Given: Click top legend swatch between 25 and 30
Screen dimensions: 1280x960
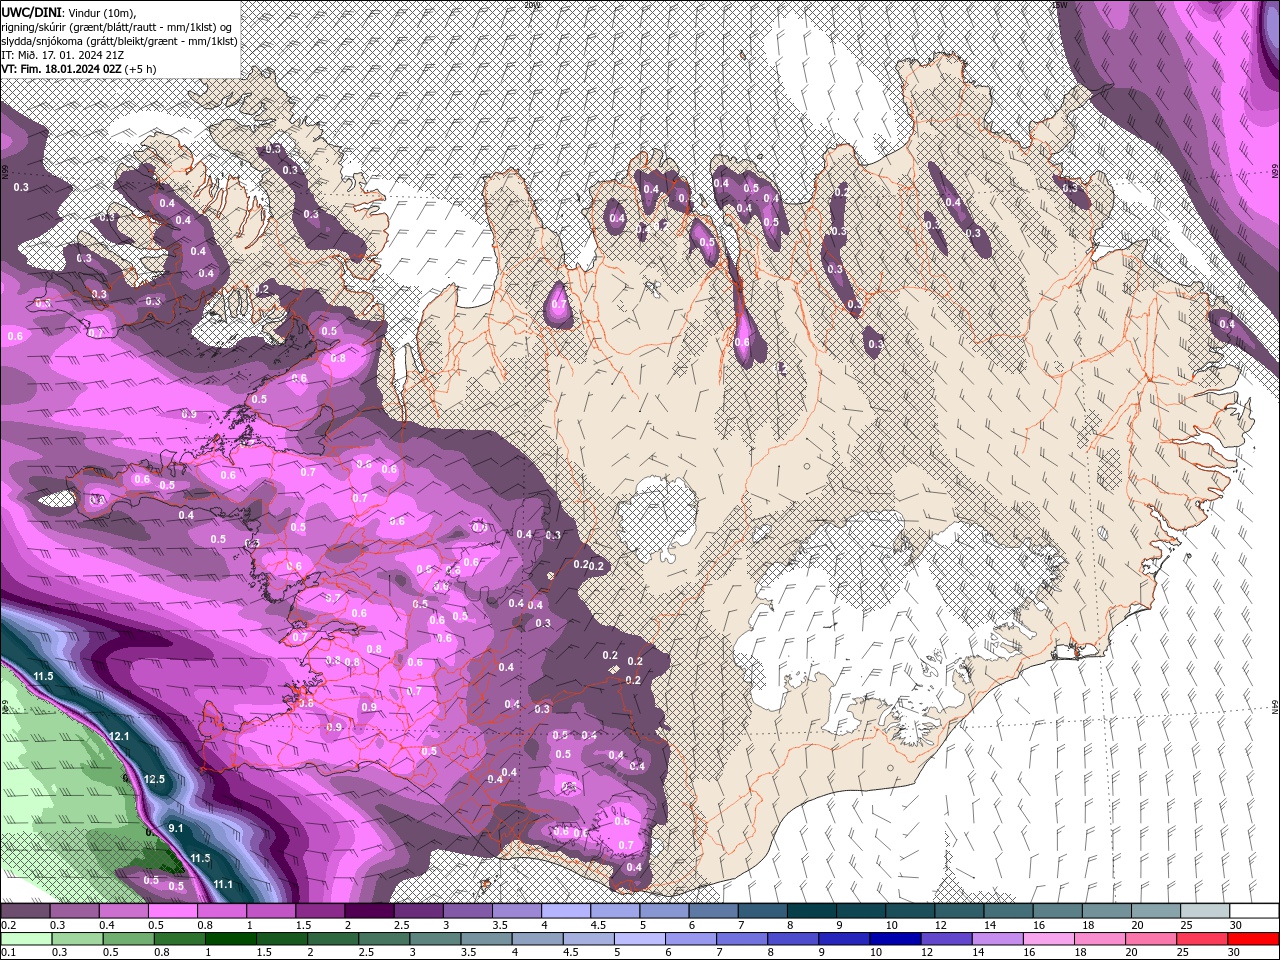Looking at the screenshot, I should coord(1208,911).
